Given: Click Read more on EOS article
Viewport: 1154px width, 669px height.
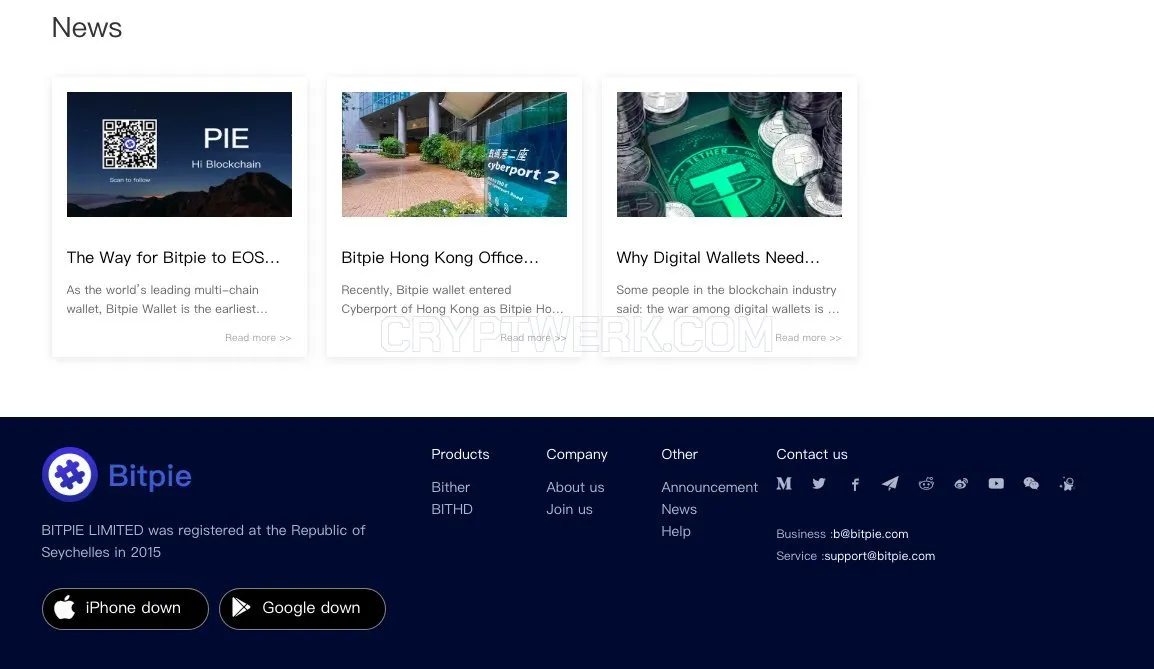Looking at the screenshot, I should coord(258,338).
